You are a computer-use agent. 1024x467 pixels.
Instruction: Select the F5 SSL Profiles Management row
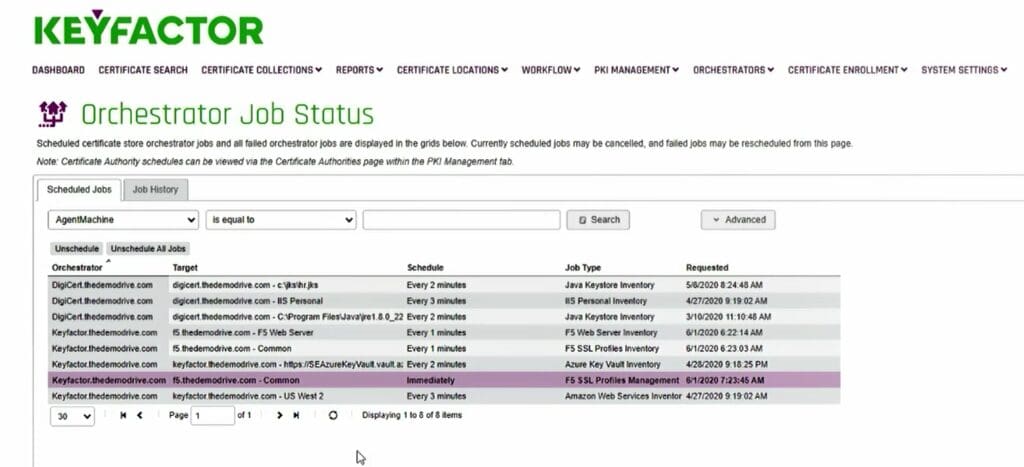coord(444,380)
